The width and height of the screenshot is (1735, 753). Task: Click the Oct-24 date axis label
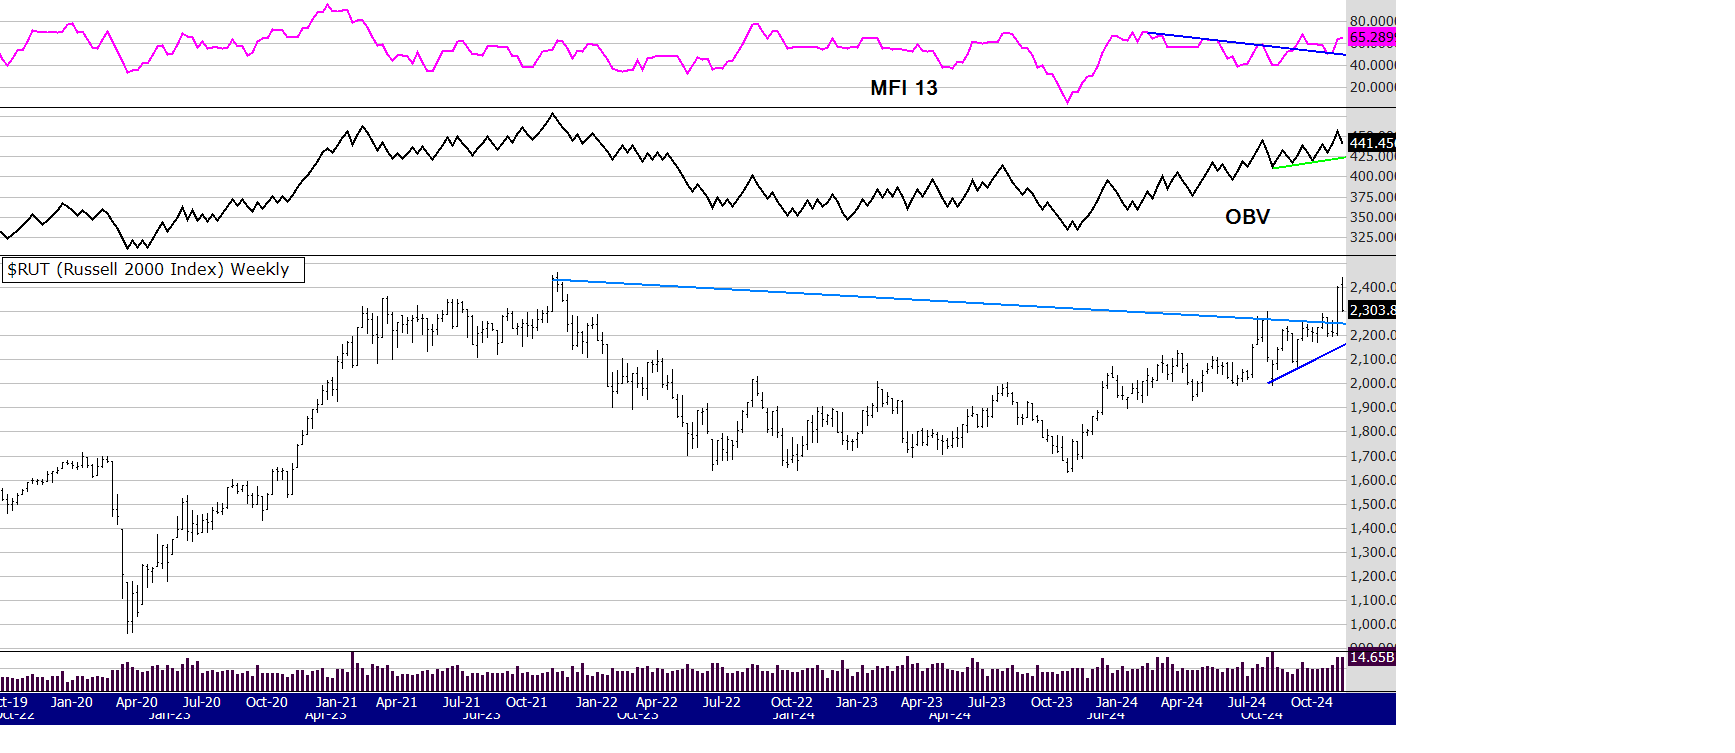pyautogui.click(x=1312, y=702)
